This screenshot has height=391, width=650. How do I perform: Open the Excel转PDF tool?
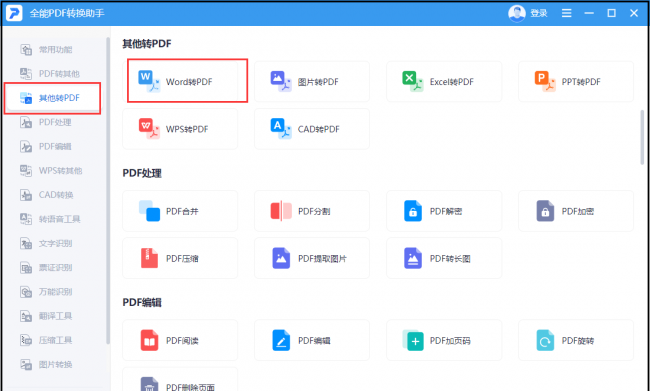pos(444,81)
